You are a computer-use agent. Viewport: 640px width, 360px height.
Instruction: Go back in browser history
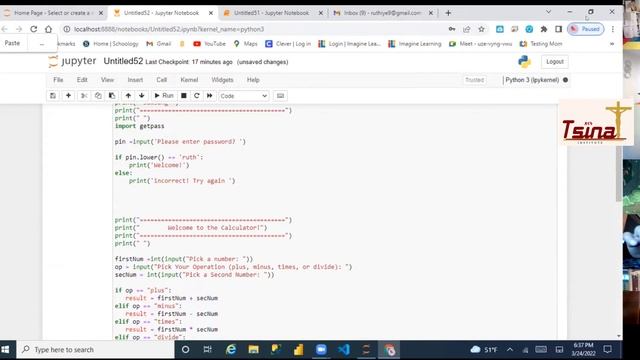pos(5,29)
